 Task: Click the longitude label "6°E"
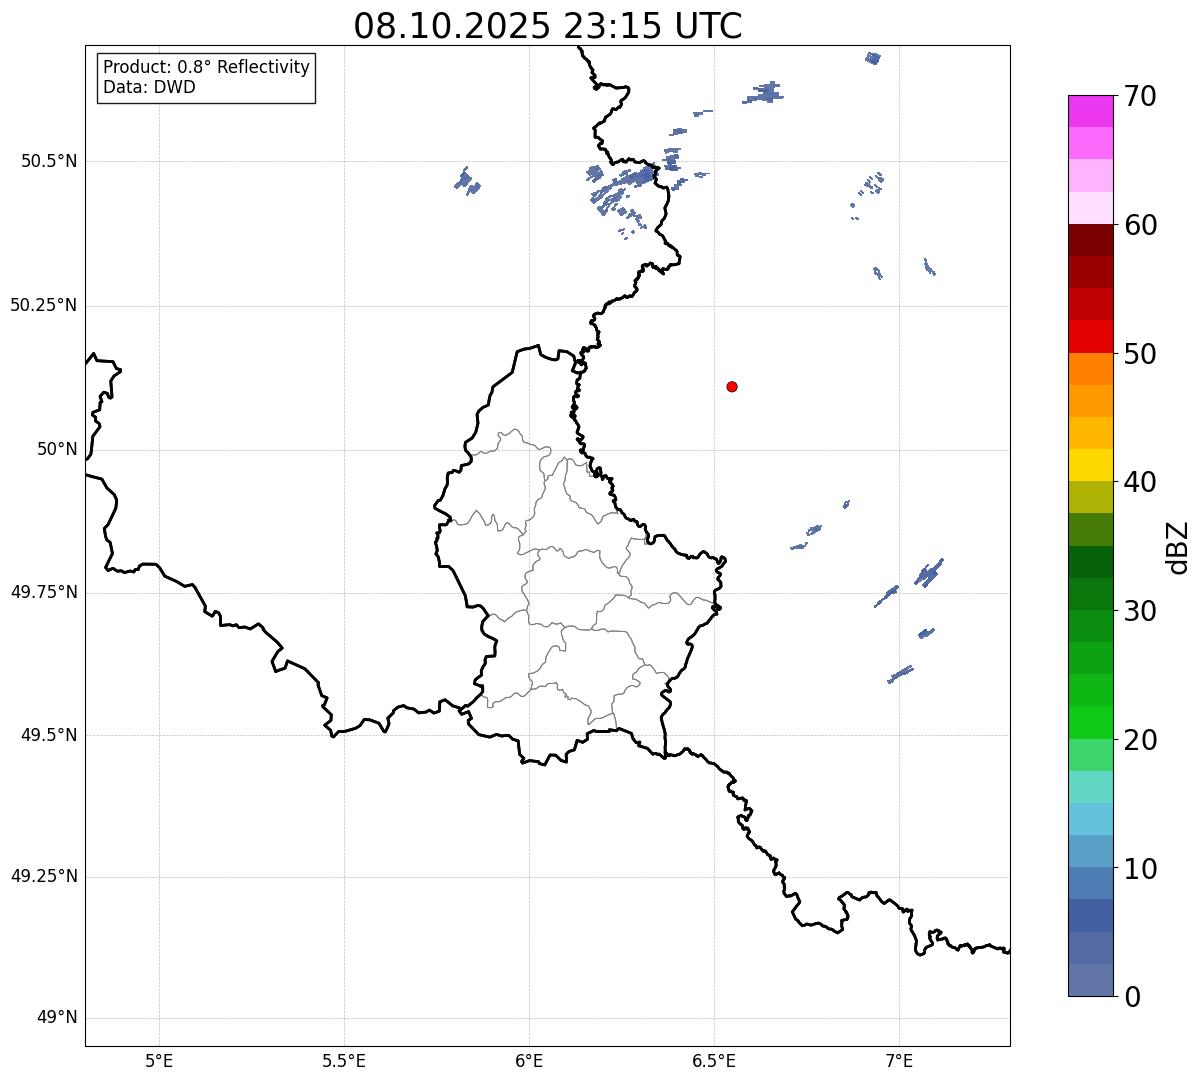click(x=529, y=1060)
